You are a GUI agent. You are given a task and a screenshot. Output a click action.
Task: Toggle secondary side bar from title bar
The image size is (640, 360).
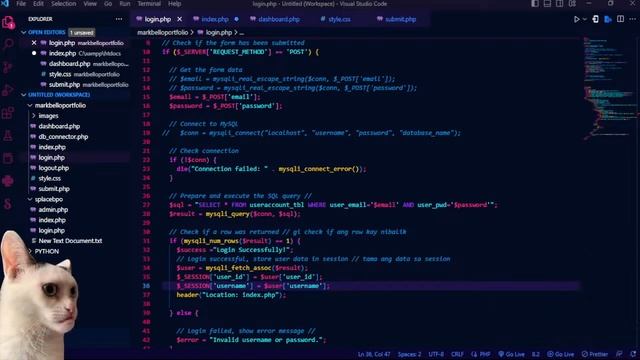pyautogui.click(x=560, y=4)
